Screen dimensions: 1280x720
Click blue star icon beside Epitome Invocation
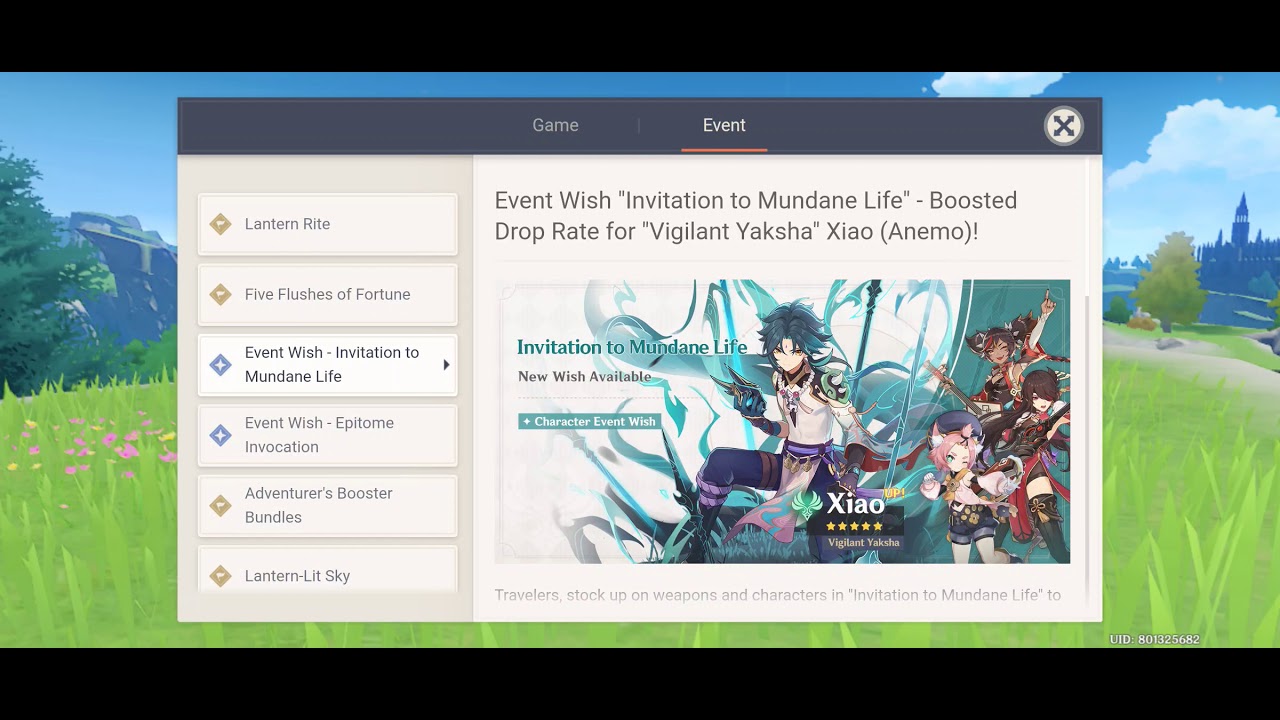pyautogui.click(x=221, y=435)
